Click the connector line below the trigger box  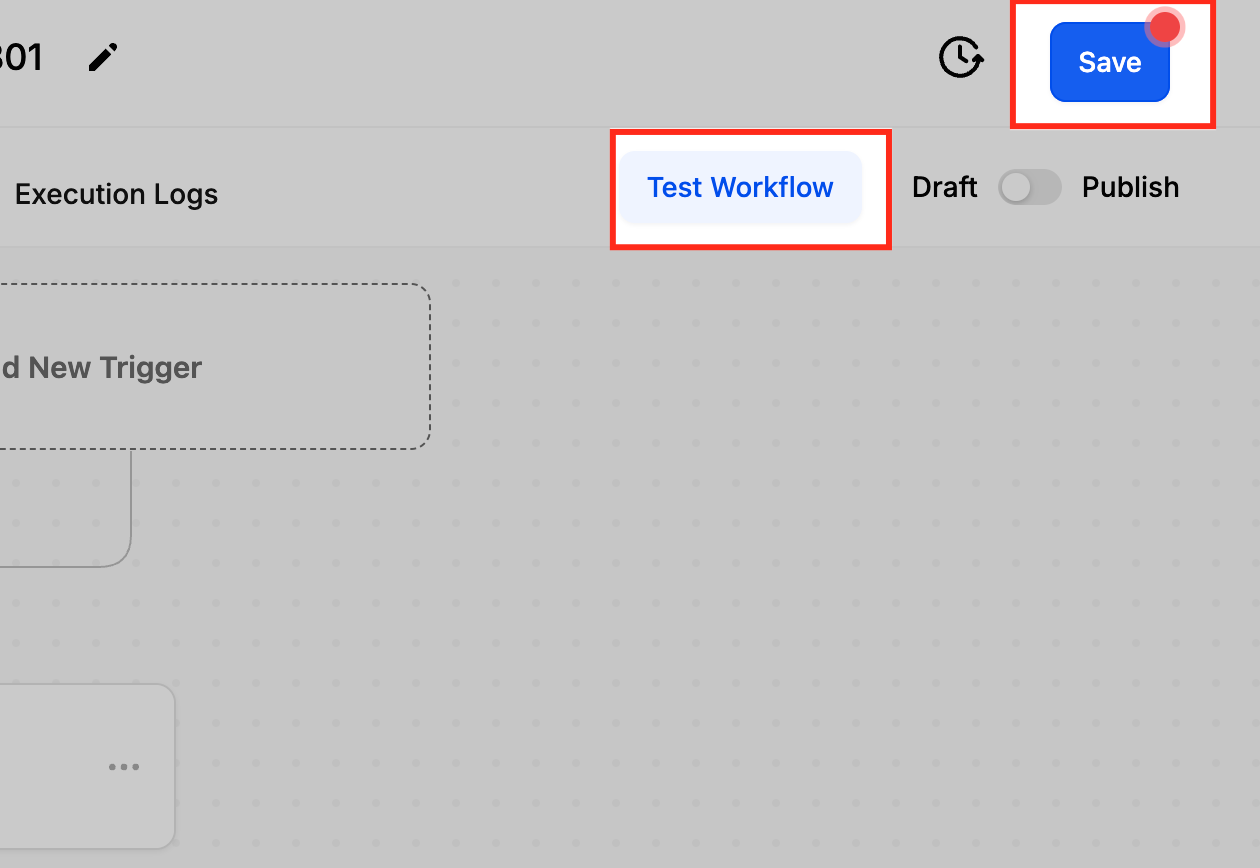tap(131, 500)
